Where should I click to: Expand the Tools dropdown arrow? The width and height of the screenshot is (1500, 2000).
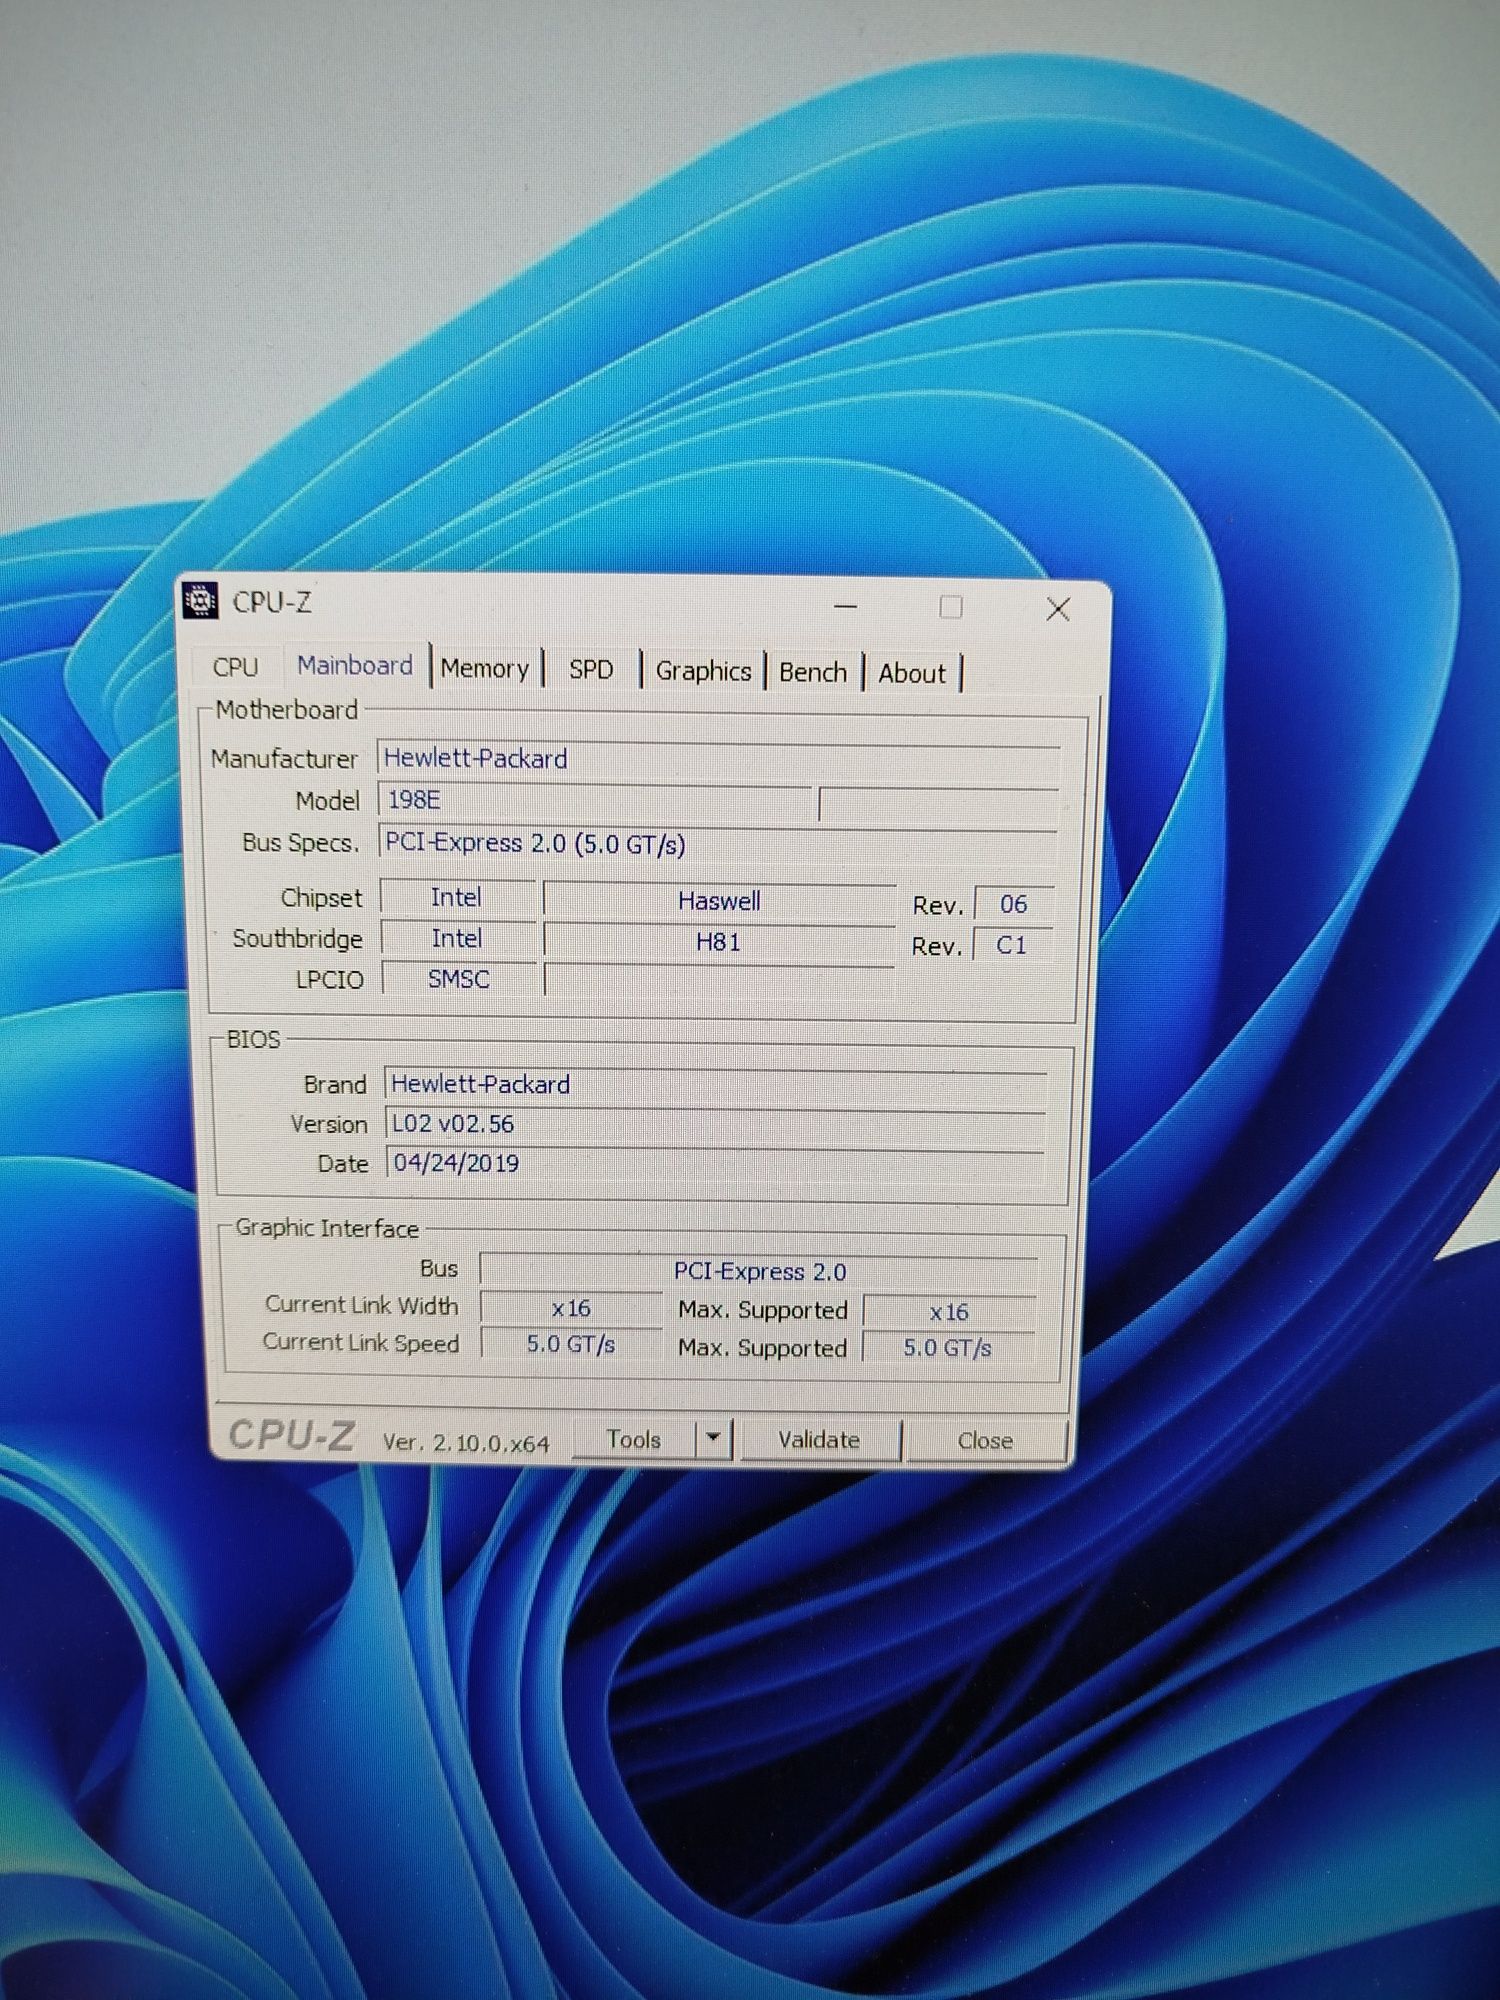713,1438
